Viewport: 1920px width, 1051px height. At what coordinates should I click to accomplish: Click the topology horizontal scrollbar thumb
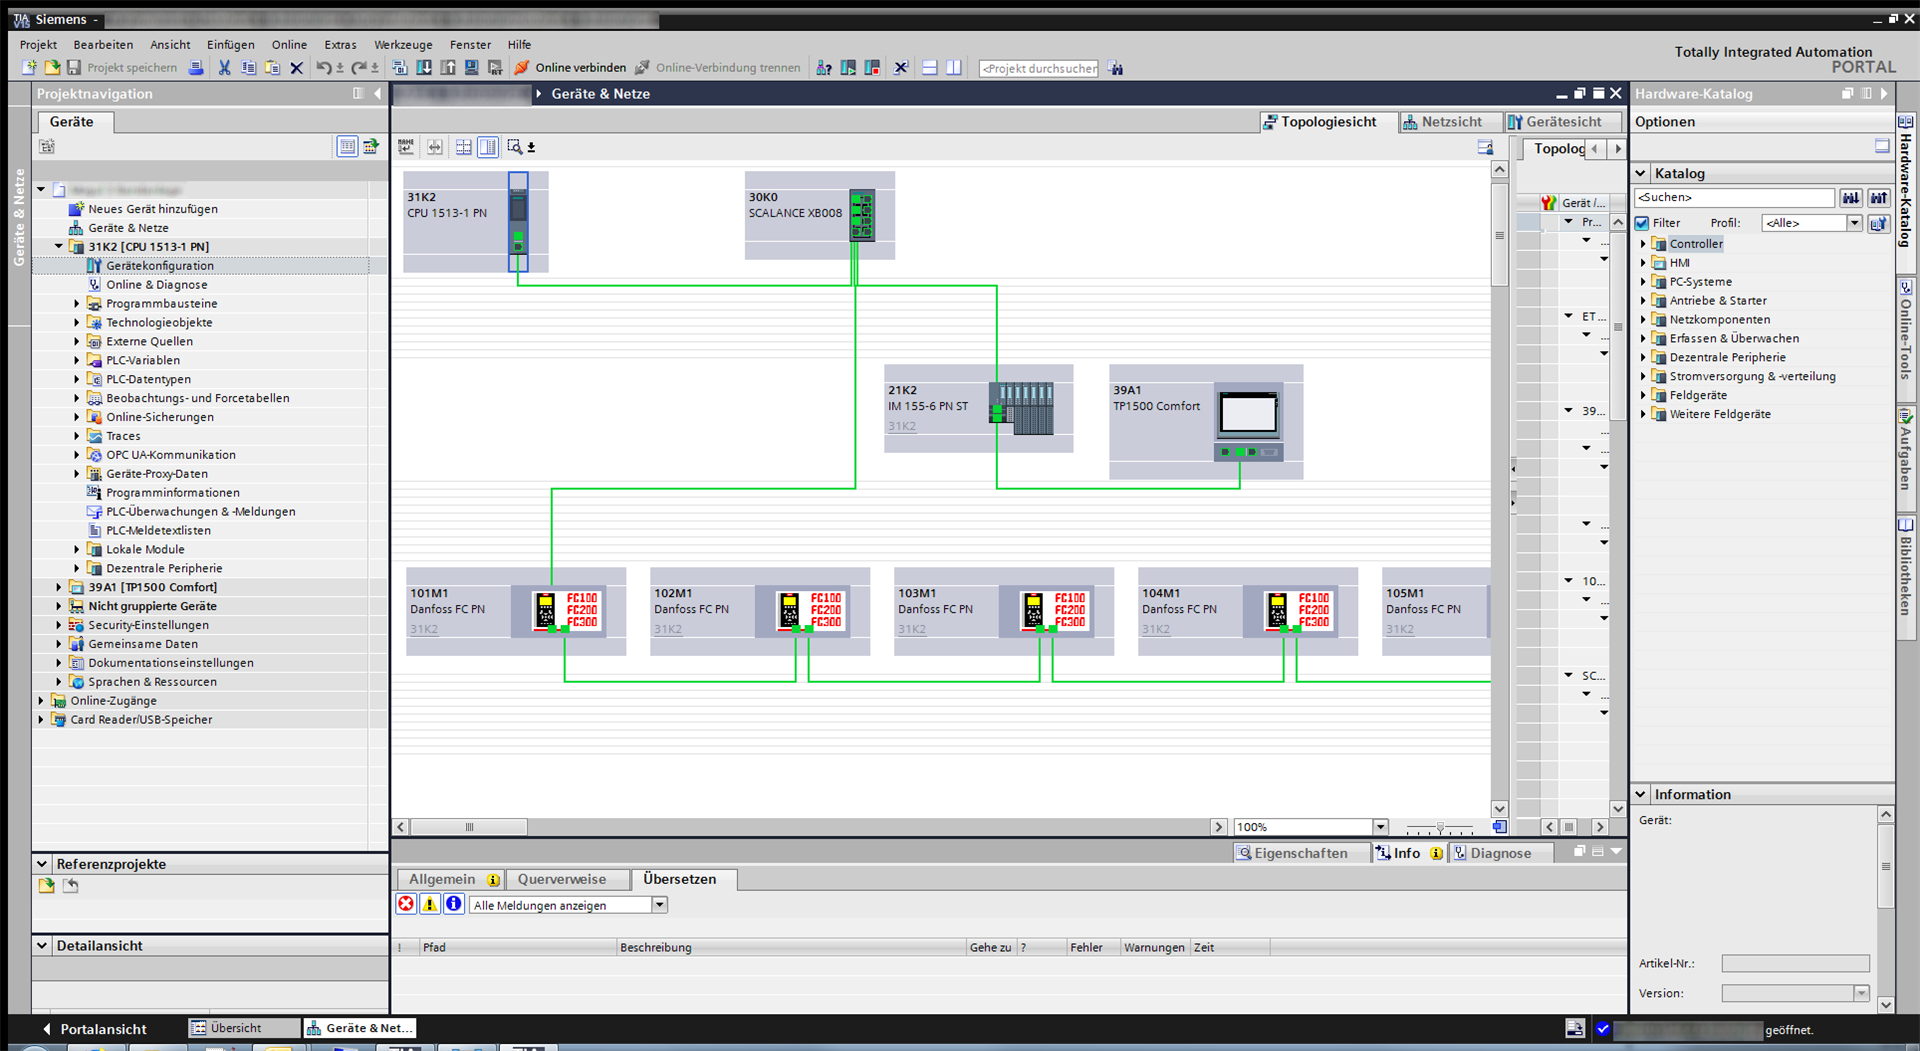[469, 827]
